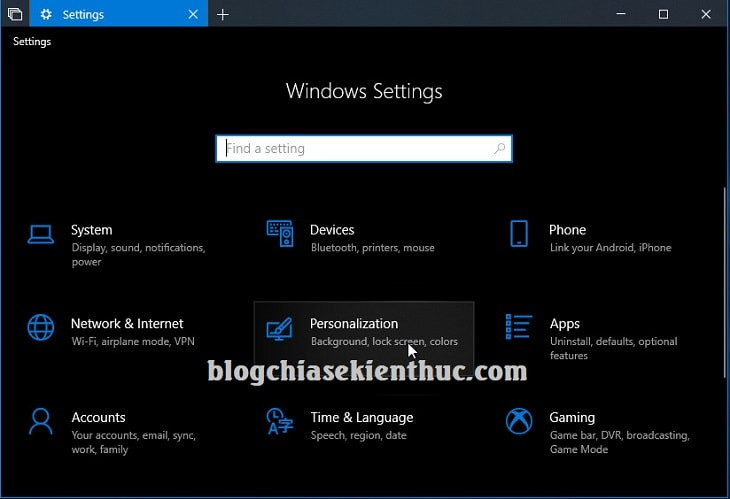
Task: Open the Gaming Xbox icon
Action: pos(519,421)
